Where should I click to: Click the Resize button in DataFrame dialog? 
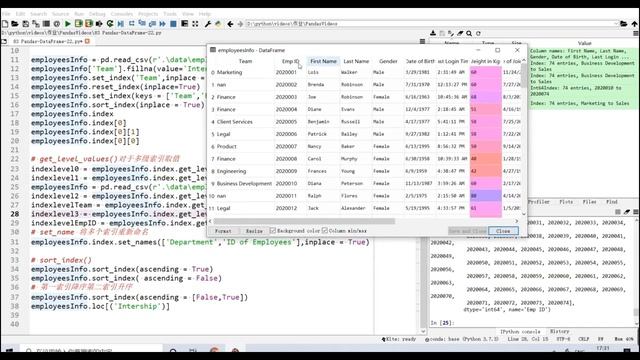point(254,231)
